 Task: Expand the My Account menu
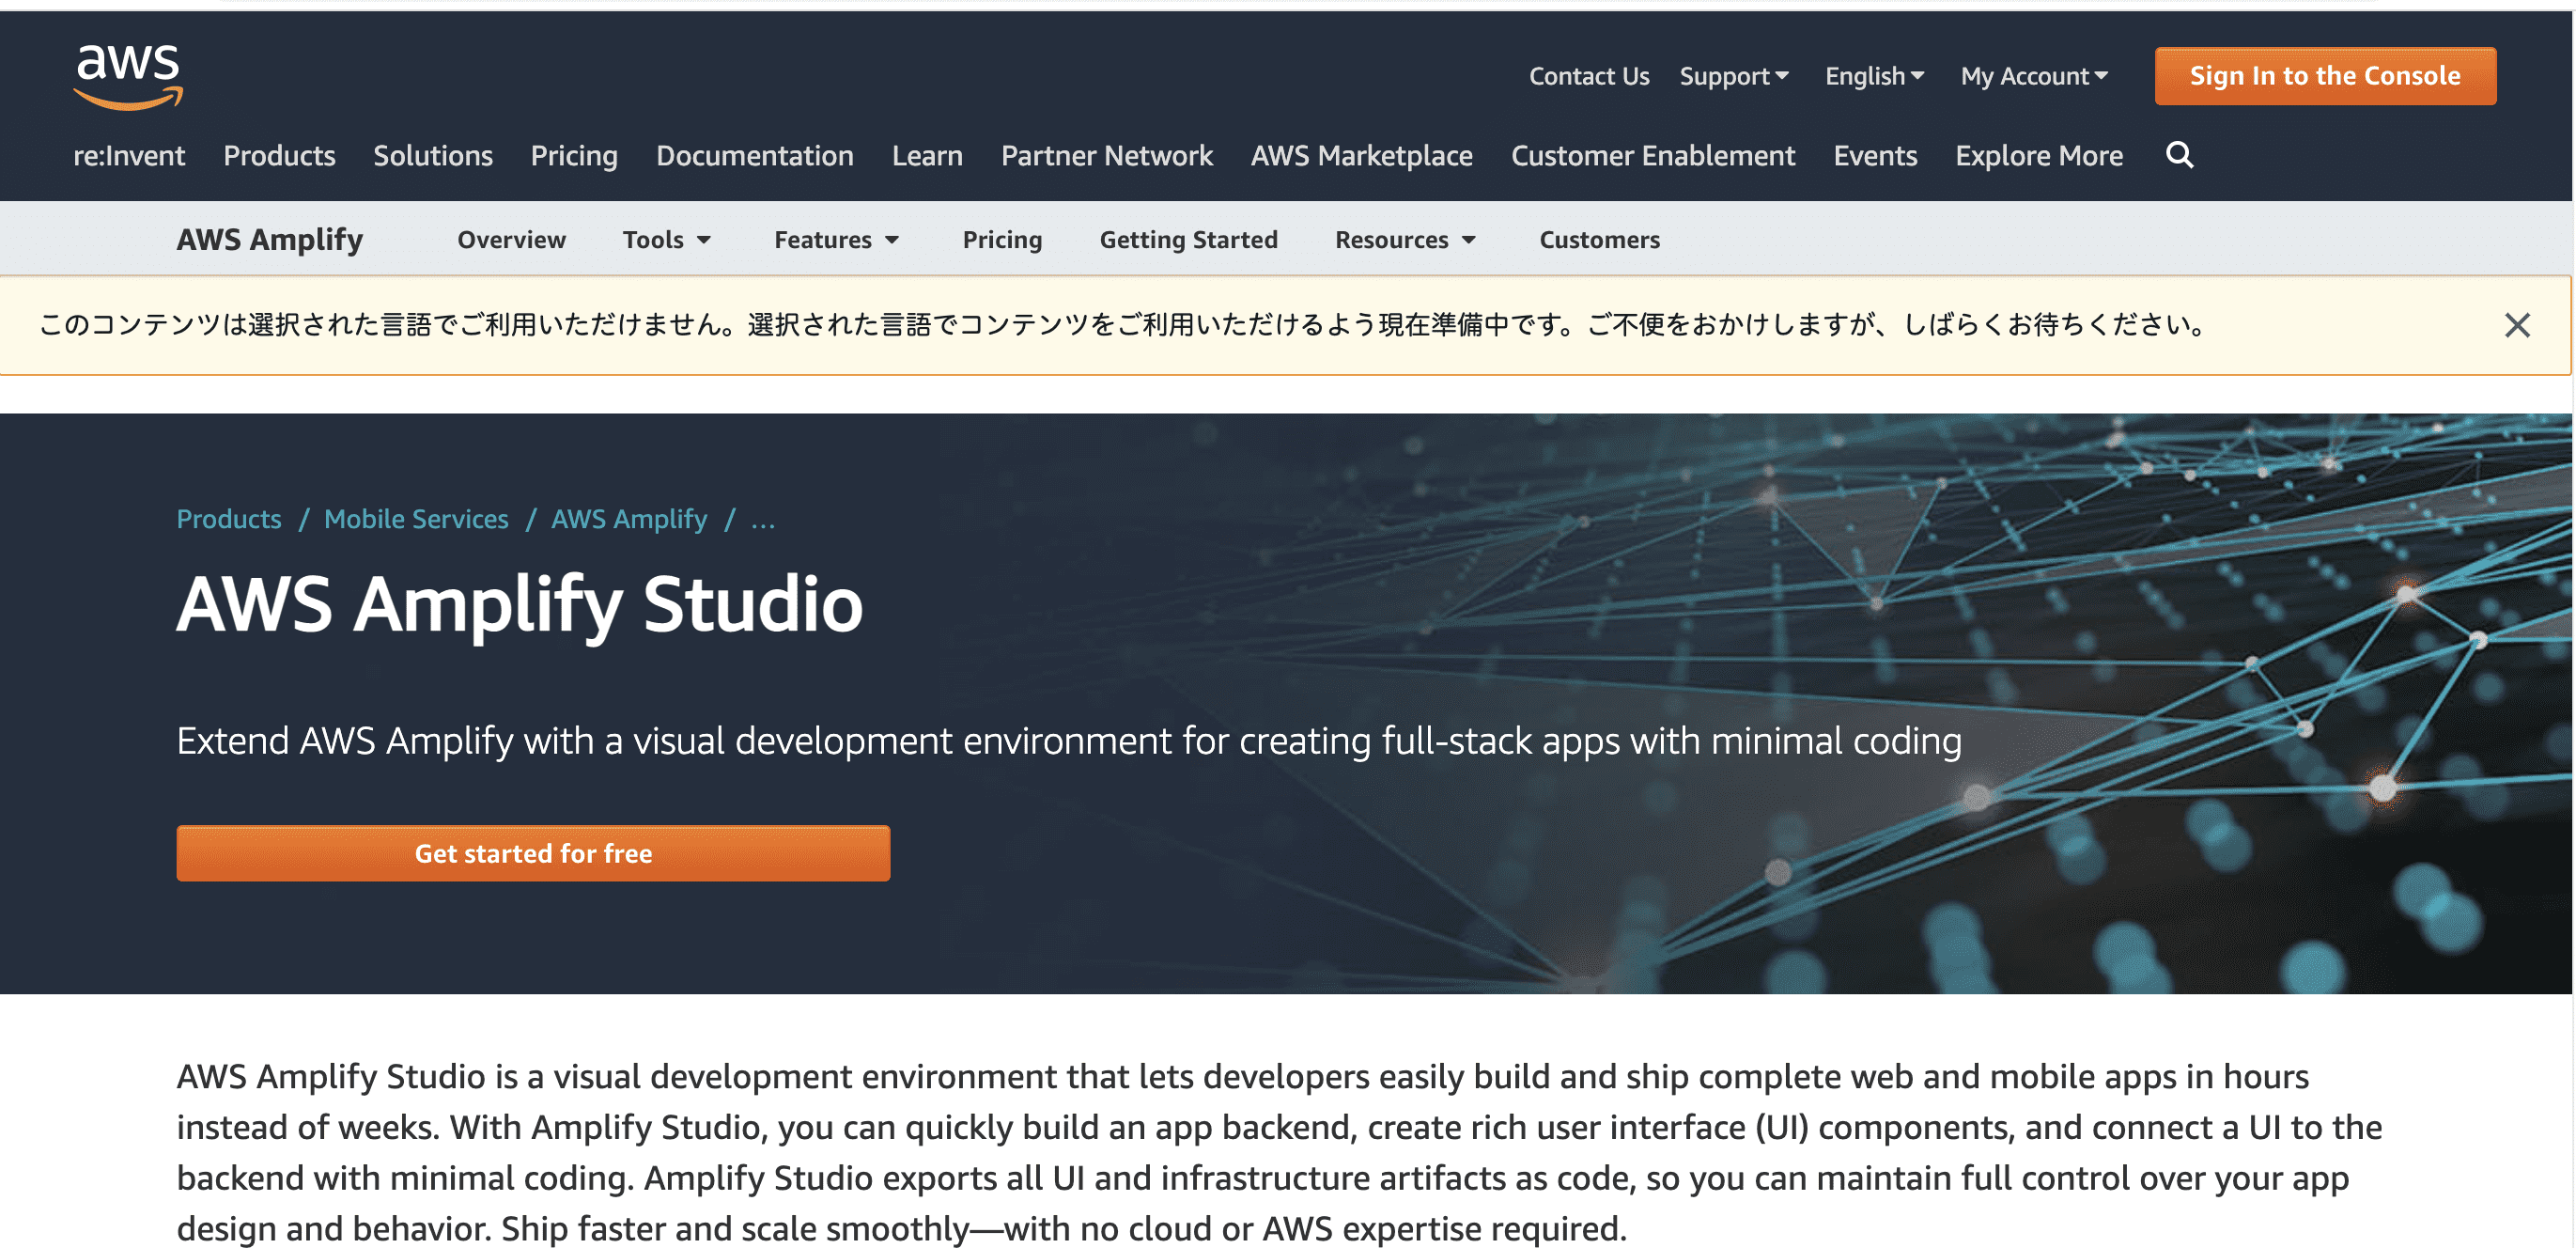tap(2033, 75)
